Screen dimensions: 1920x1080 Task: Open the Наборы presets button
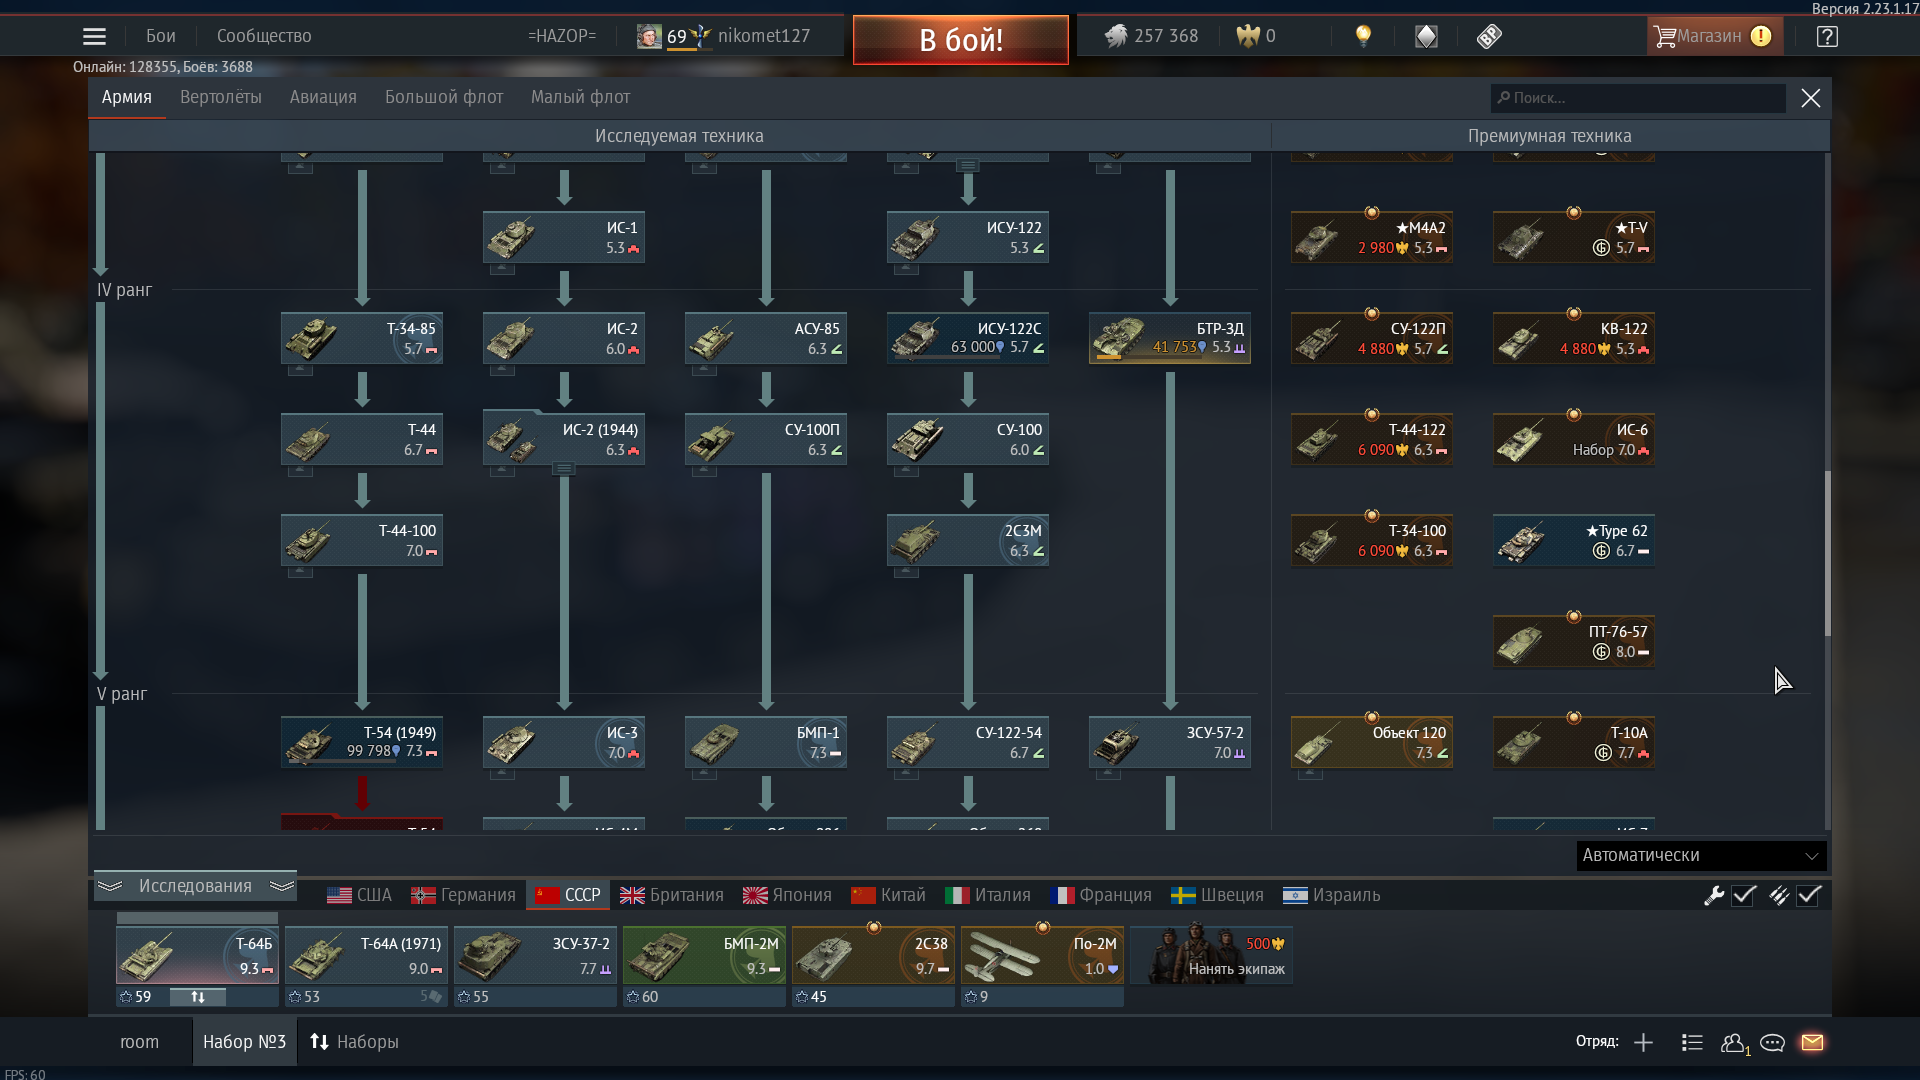point(354,1042)
